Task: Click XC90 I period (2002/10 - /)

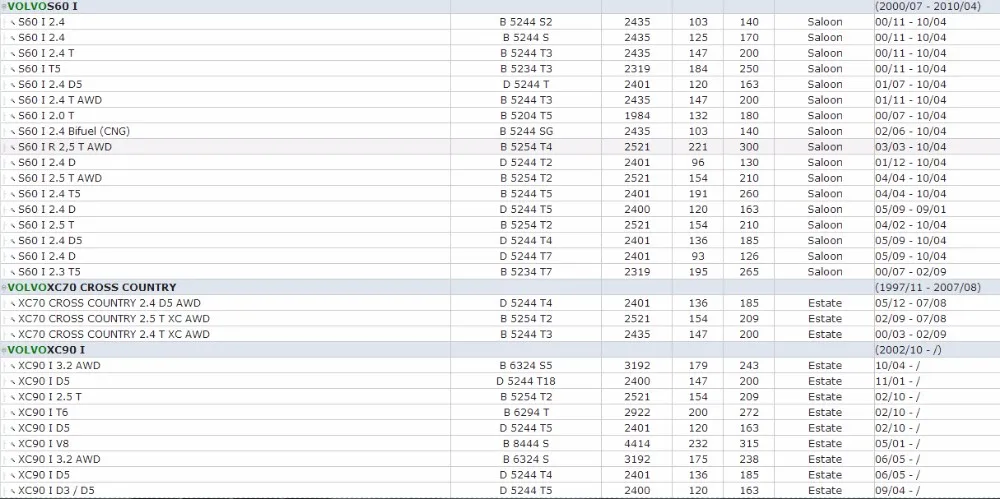Action: coord(908,350)
